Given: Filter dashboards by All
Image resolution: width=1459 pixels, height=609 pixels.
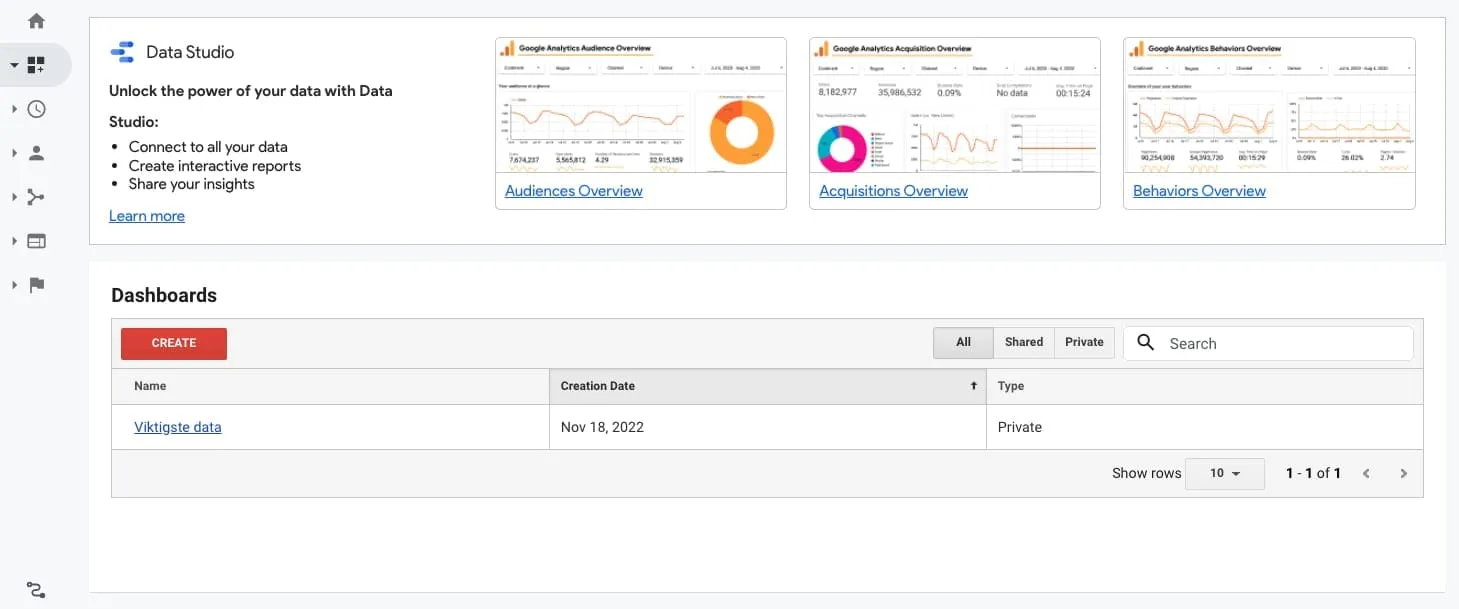Looking at the screenshot, I should (x=963, y=342).
